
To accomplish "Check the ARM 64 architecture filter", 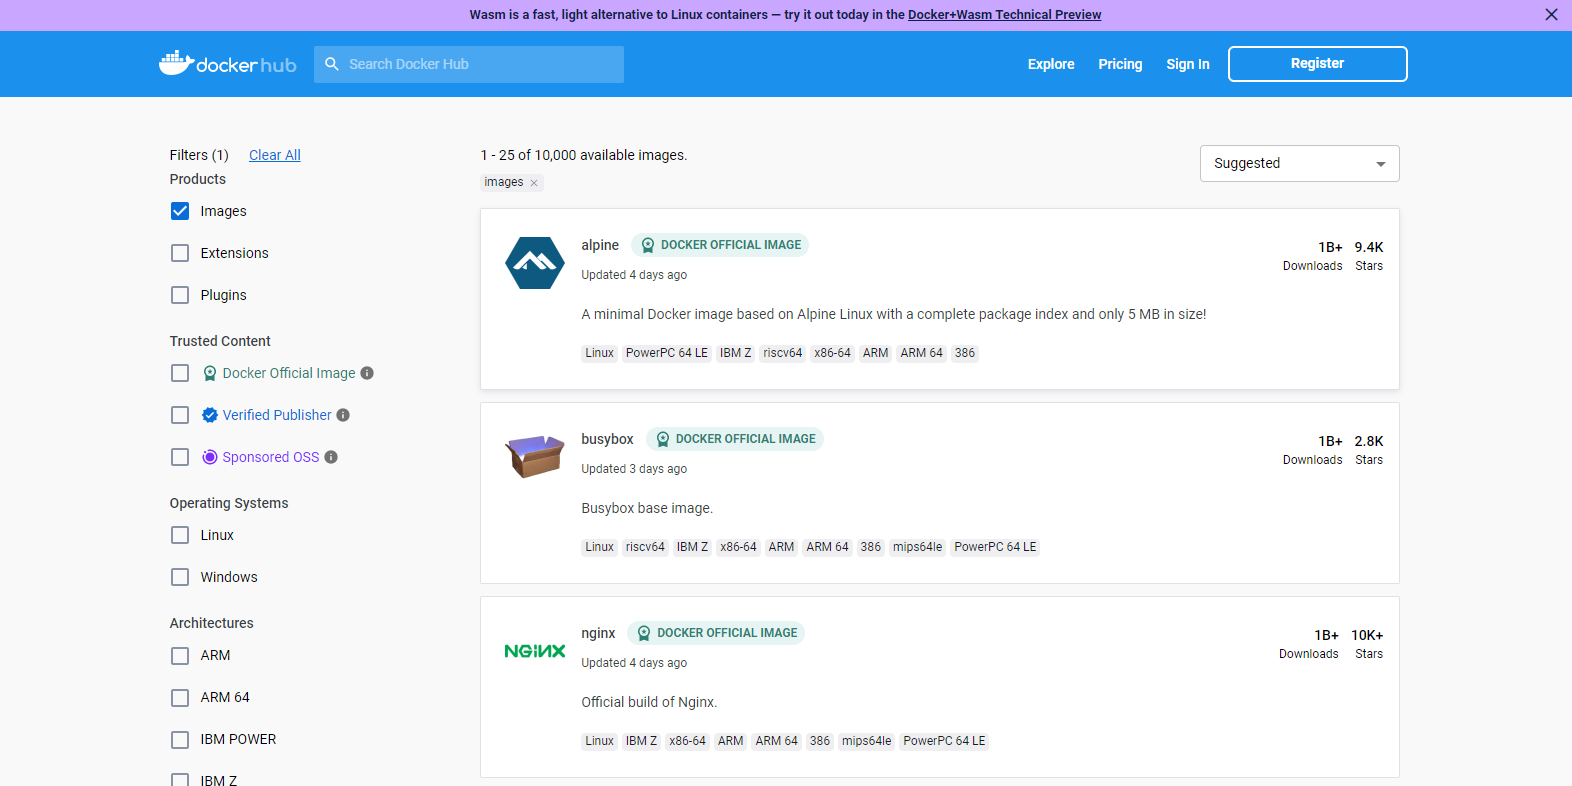I will point(180,698).
